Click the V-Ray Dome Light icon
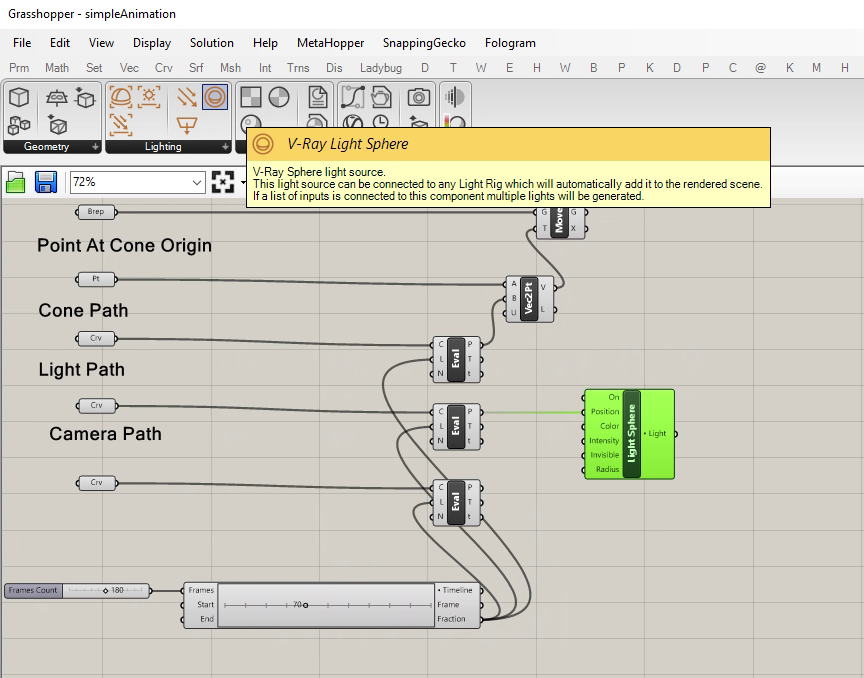The width and height of the screenshot is (864, 678). click(121, 98)
